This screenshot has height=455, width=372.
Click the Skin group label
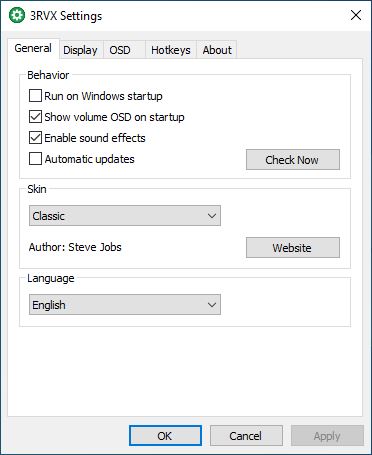tap(37, 189)
